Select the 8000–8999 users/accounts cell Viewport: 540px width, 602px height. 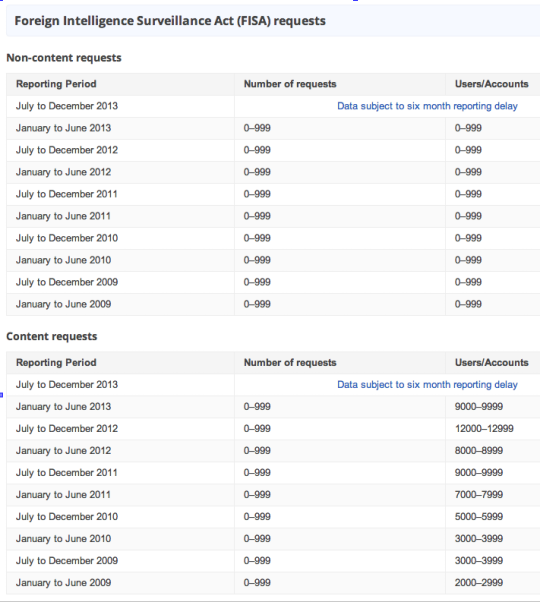point(479,450)
